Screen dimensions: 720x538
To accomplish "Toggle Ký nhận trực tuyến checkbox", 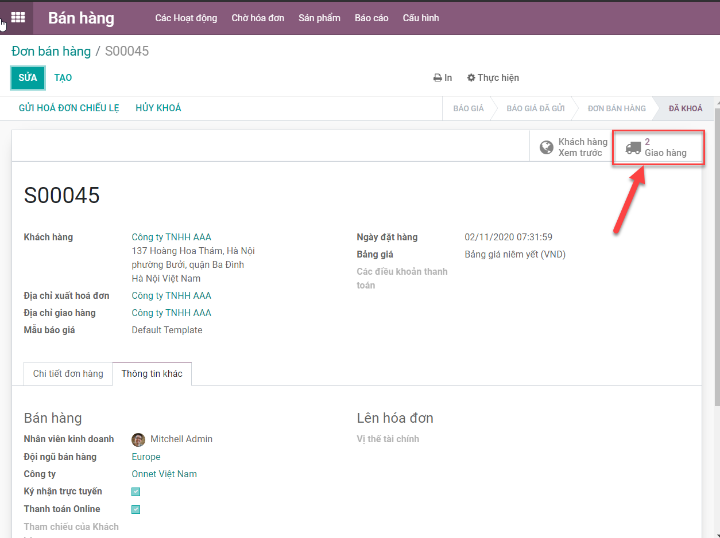I will coord(136,491).
